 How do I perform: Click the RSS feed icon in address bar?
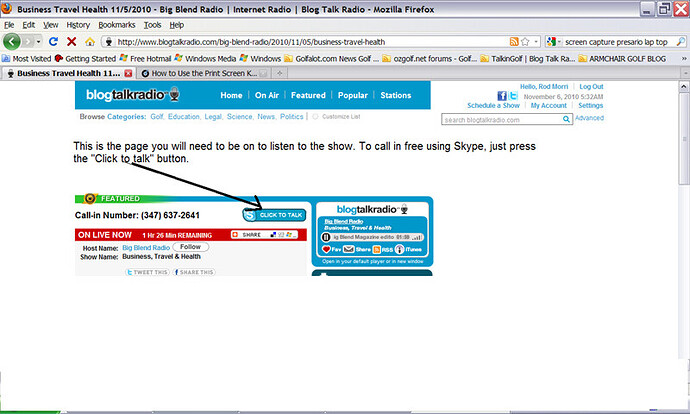tap(514, 42)
